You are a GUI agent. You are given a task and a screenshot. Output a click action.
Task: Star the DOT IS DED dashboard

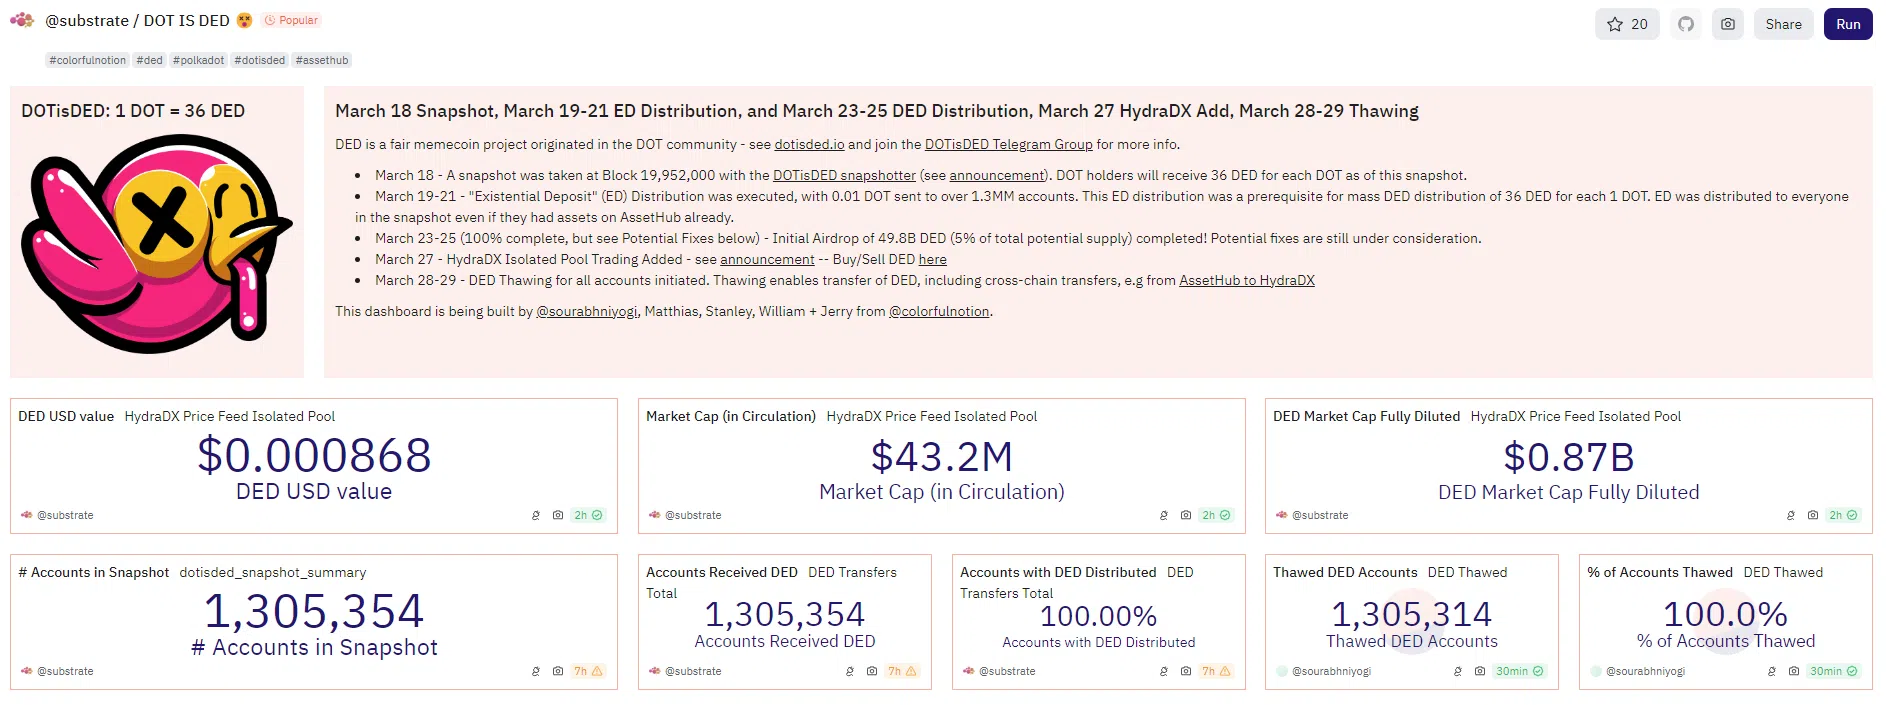pyautogui.click(x=1627, y=24)
